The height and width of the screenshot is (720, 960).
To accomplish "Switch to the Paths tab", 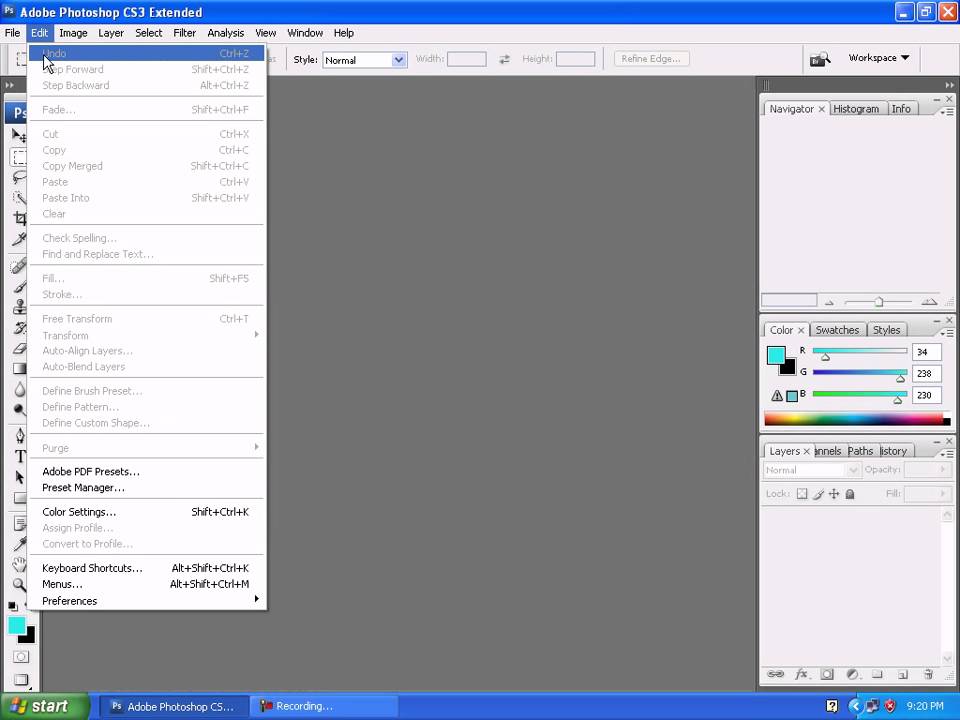I will coord(860,451).
